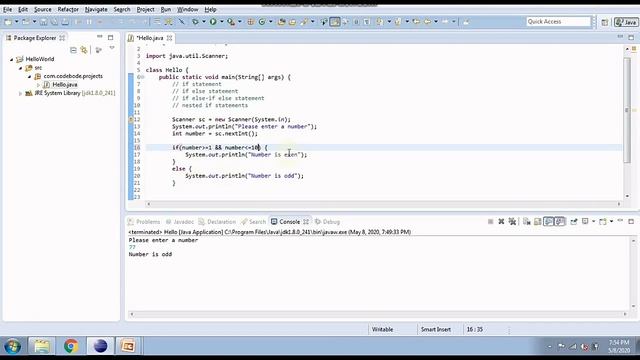This screenshot has width=640, height=360.
Task: Open the File menu
Action: (x=7, y=9)
